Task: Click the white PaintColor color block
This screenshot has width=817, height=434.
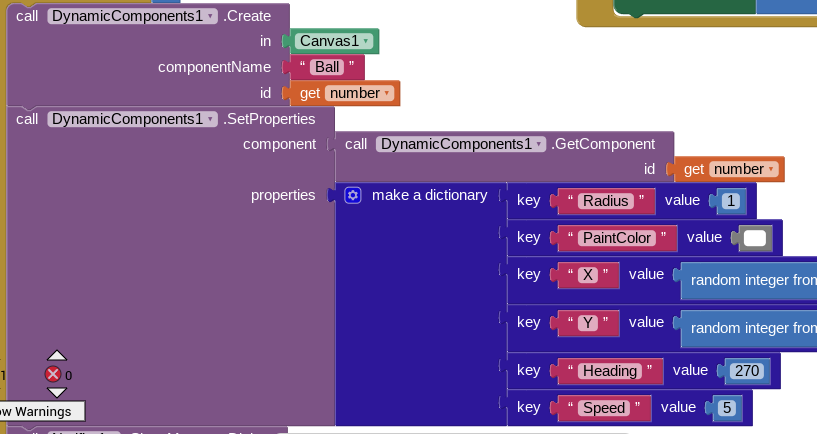Action: click(x=754, y=238)
